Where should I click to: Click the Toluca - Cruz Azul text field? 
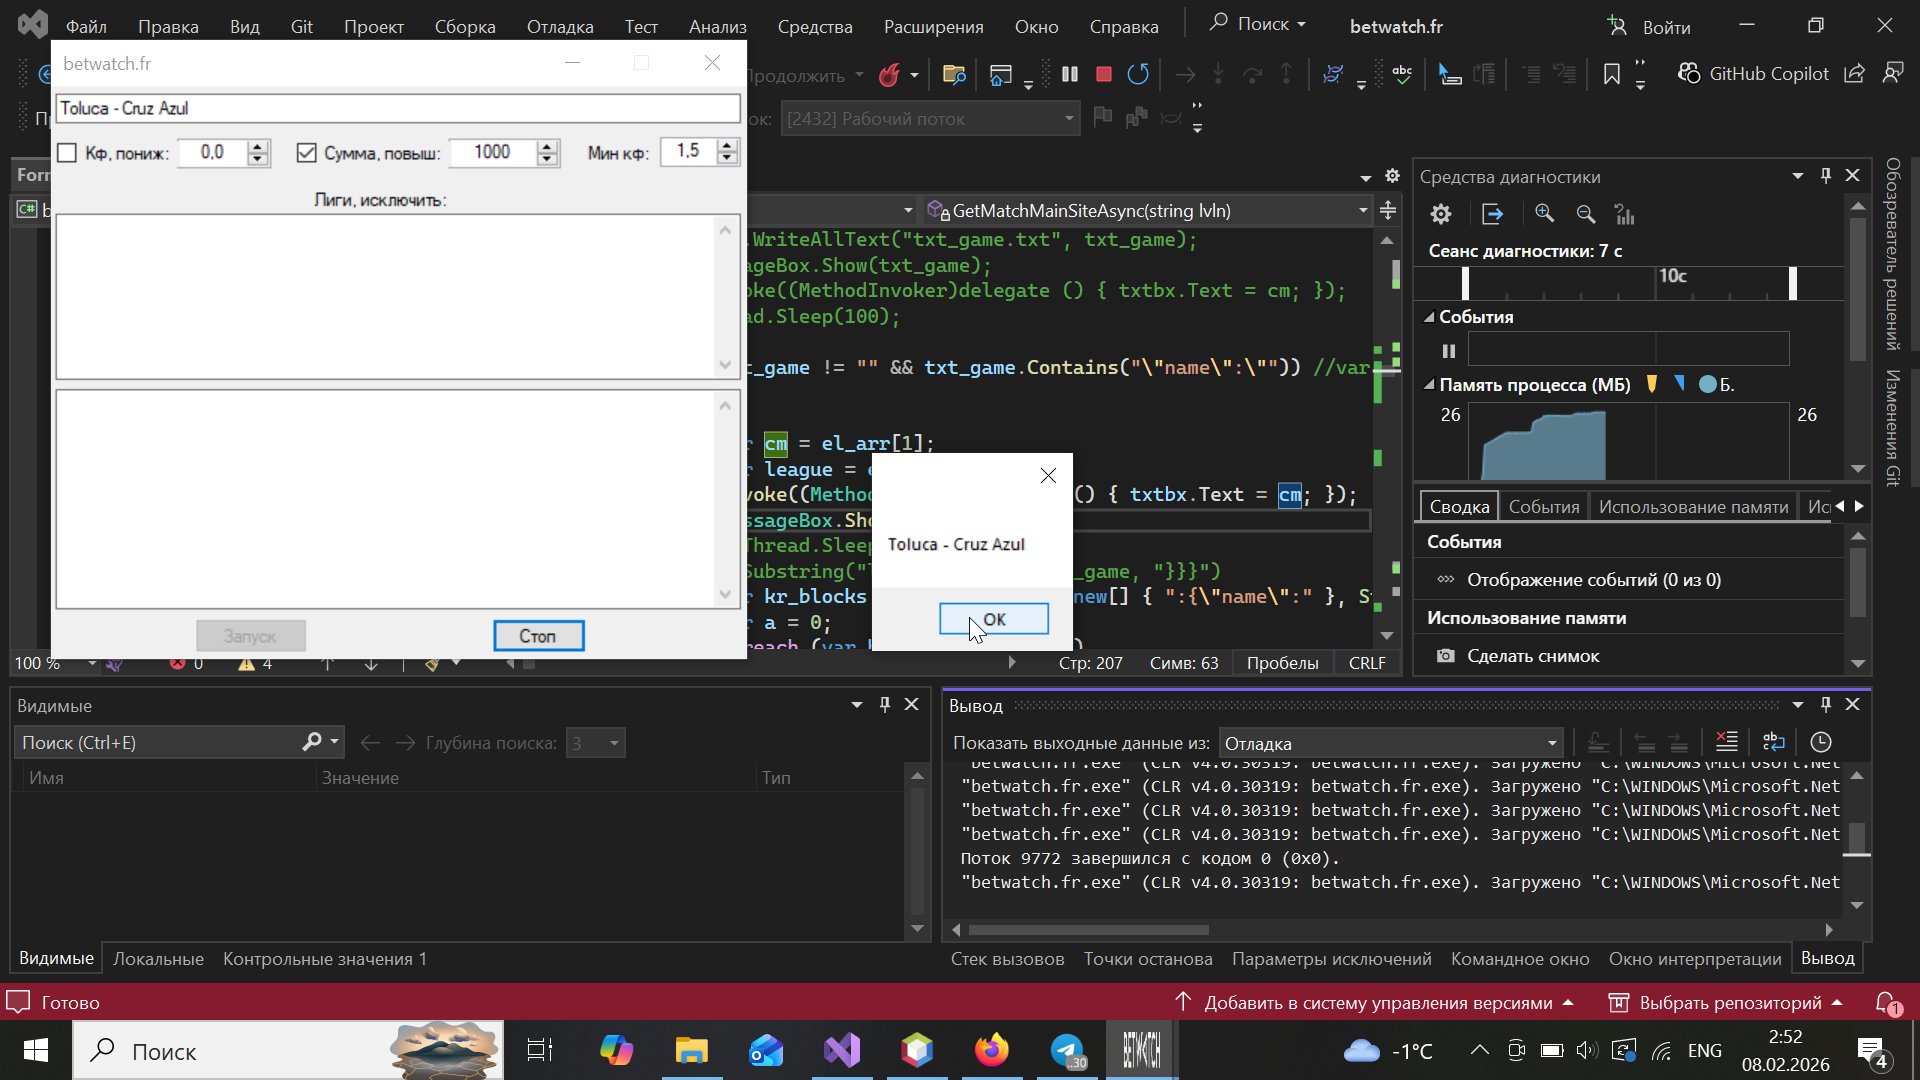click(x=397, y=108)
